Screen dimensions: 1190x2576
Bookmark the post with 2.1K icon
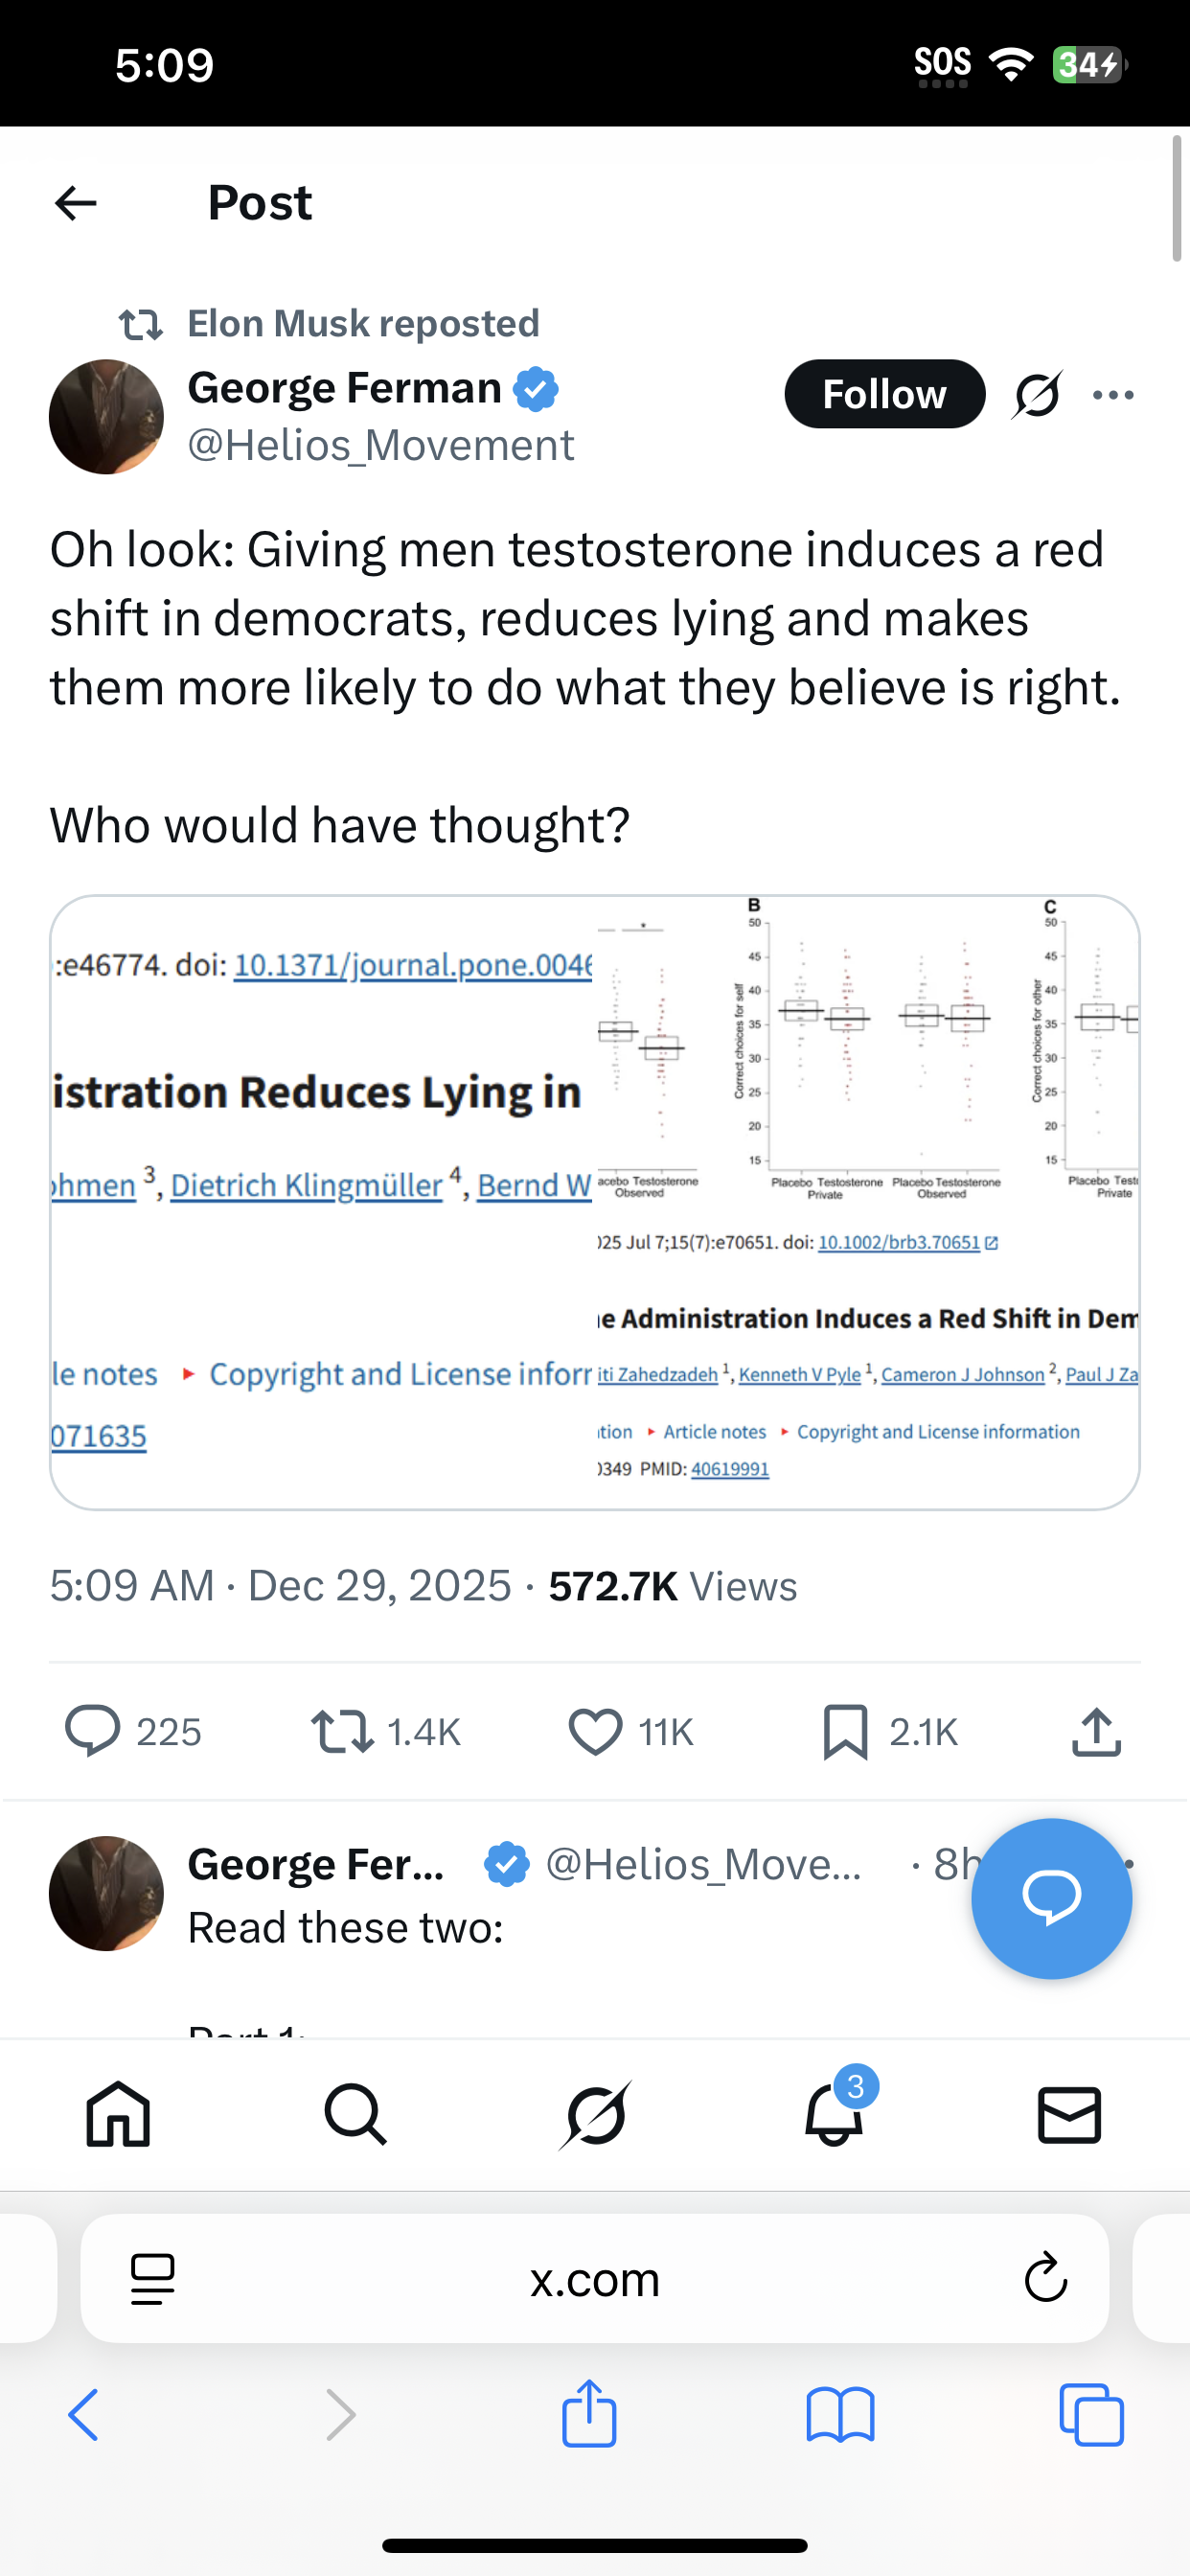(x=846, y=1731)
